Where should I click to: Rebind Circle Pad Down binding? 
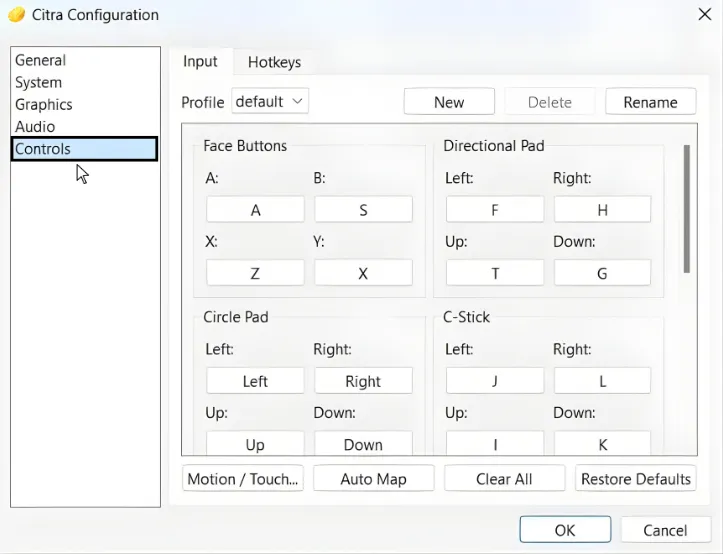pyautogui.click(x=363, y=443)
